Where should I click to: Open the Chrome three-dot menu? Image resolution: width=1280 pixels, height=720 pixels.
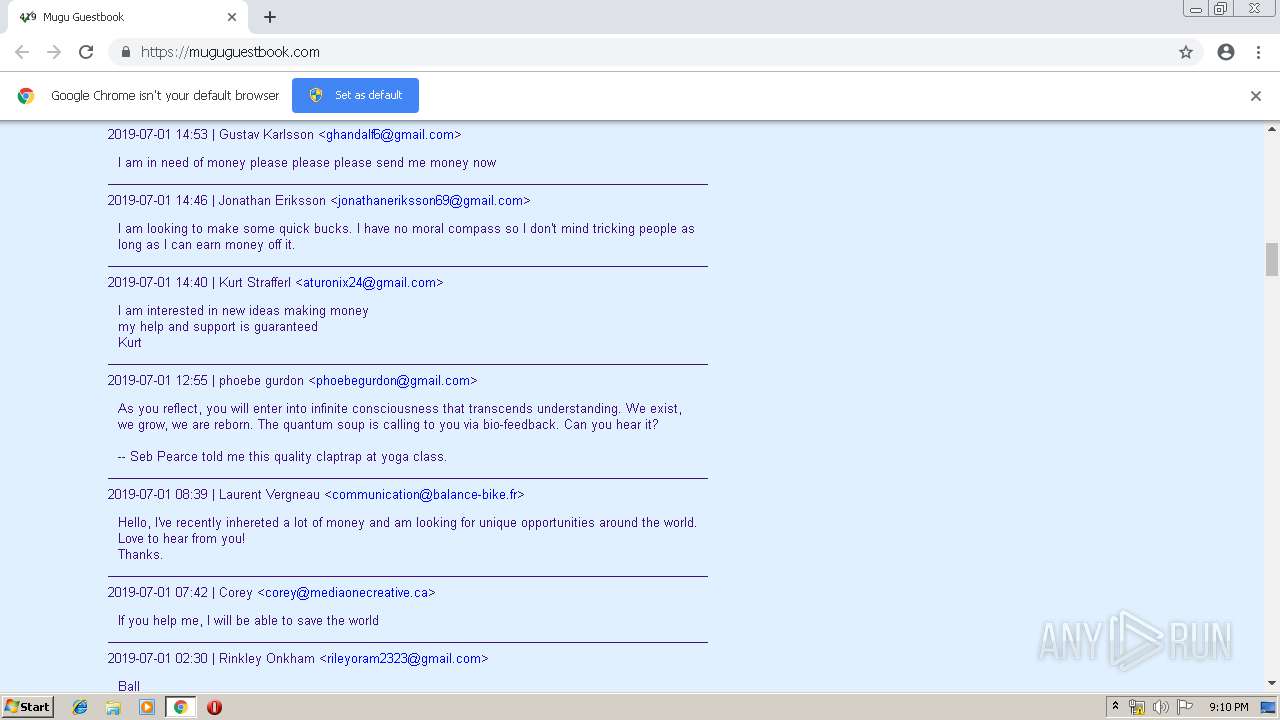coord(1258,52)
